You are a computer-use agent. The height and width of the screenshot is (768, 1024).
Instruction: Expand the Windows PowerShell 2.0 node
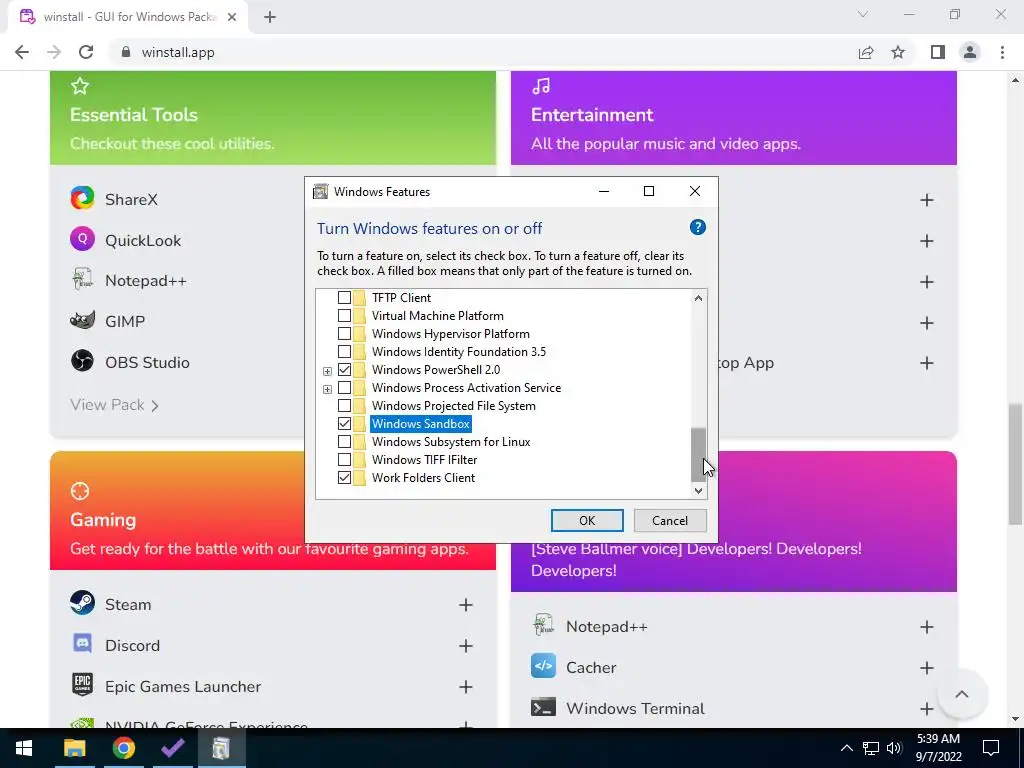click(327, 372)
